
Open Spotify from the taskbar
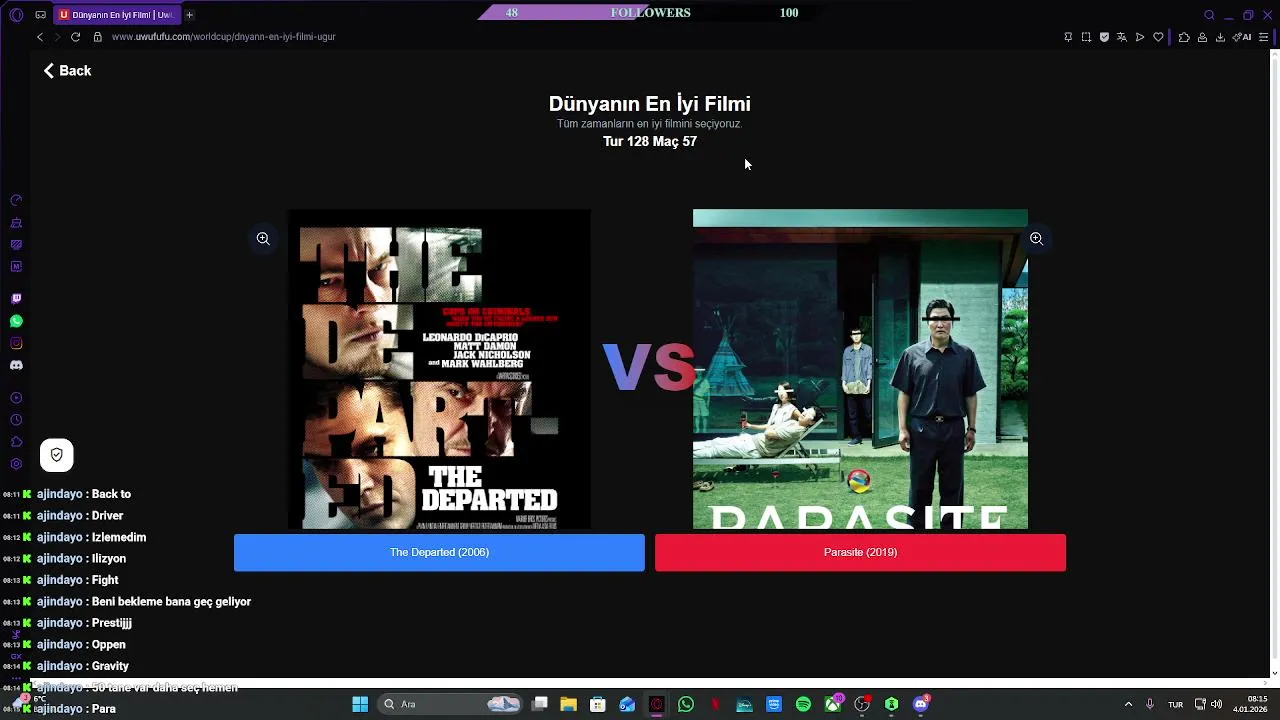(x=803, y=704)
